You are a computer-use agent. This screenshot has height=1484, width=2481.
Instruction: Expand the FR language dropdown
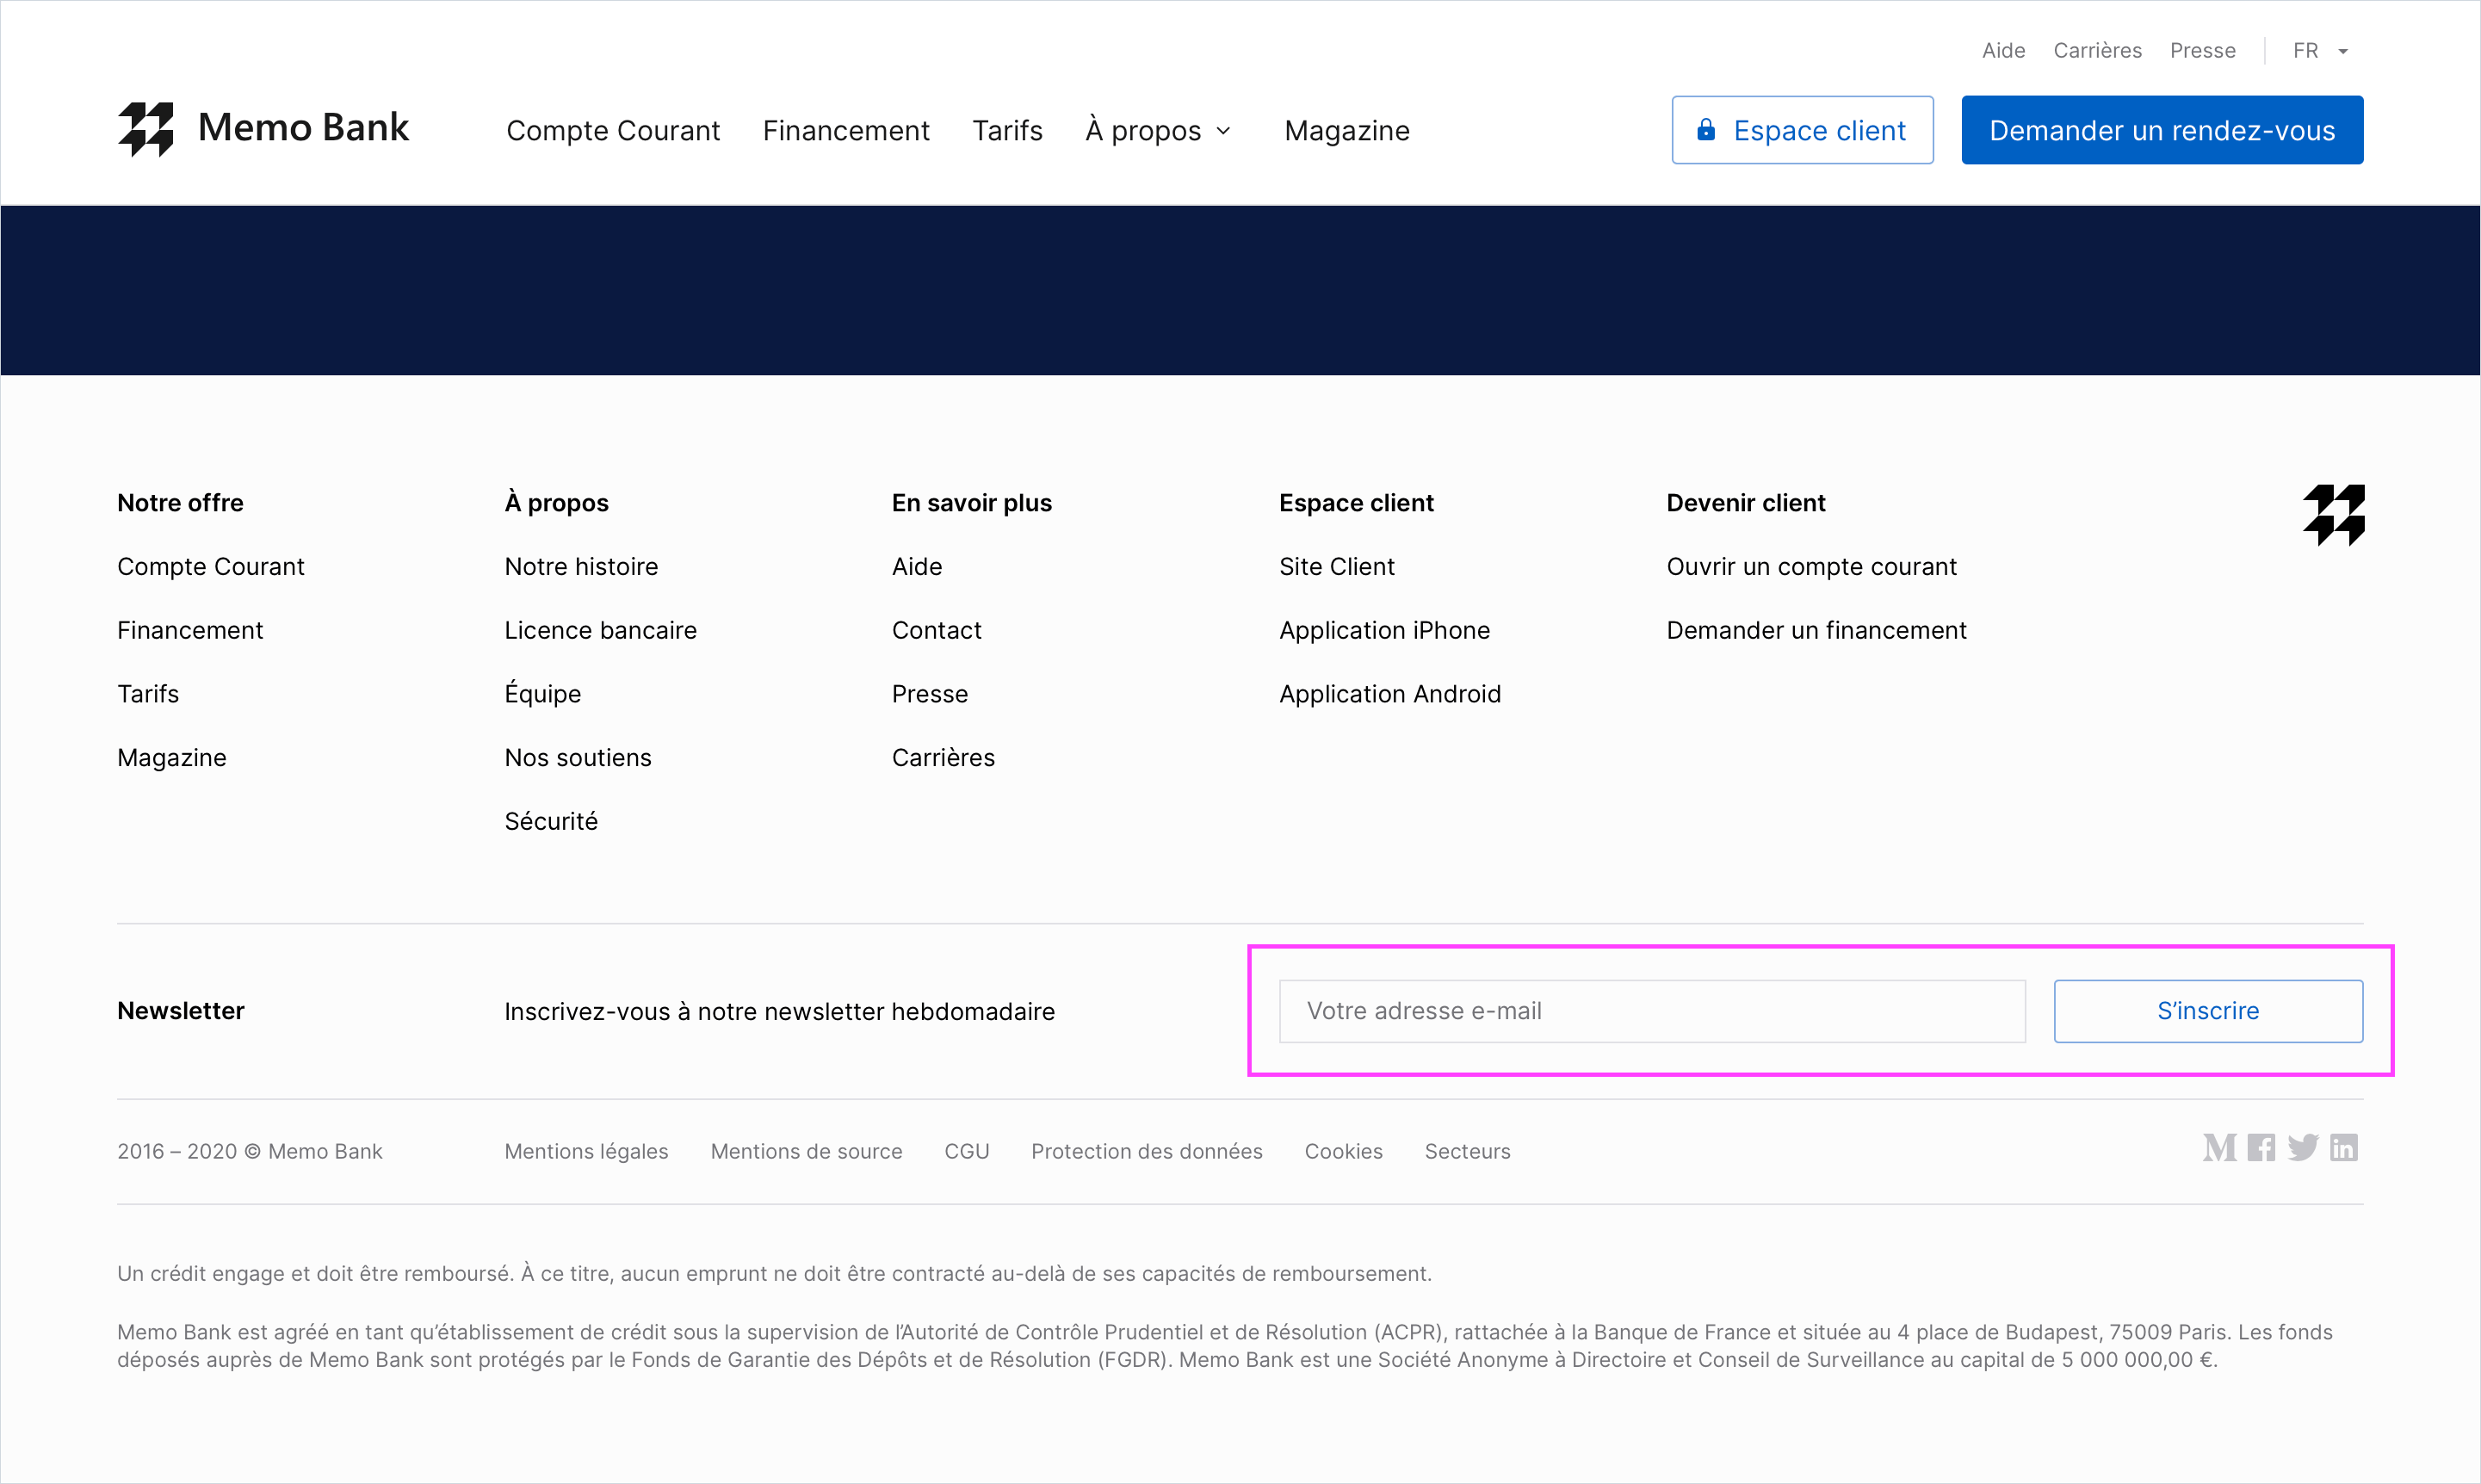2345,50
